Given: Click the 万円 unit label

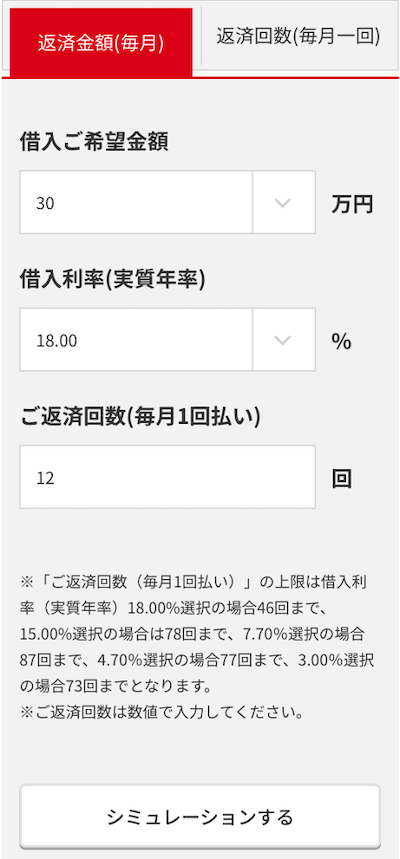Looking at the screenshot, I should point(352,204).
